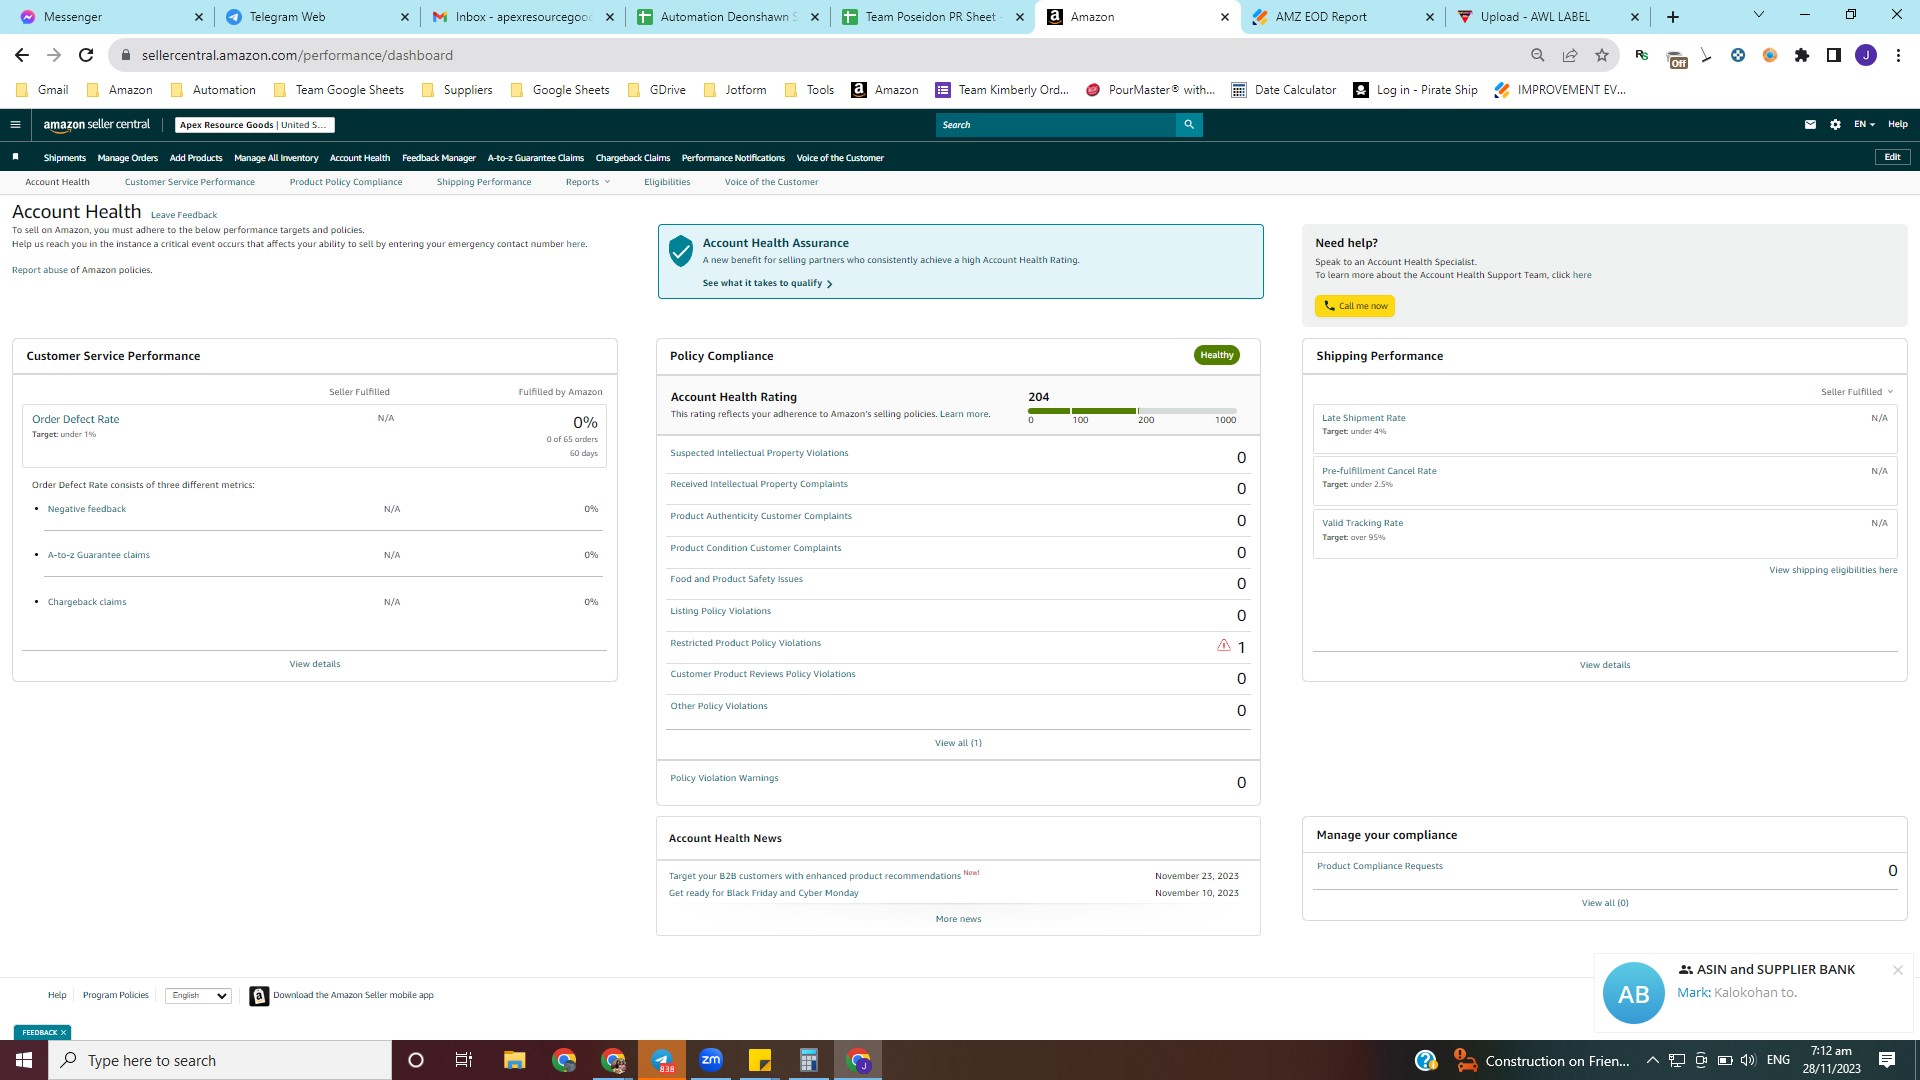The width and height of the screenshot is (1920, 1080).
Task: Click the share page icon in the address bar
Action: (x=1570, y=55)
